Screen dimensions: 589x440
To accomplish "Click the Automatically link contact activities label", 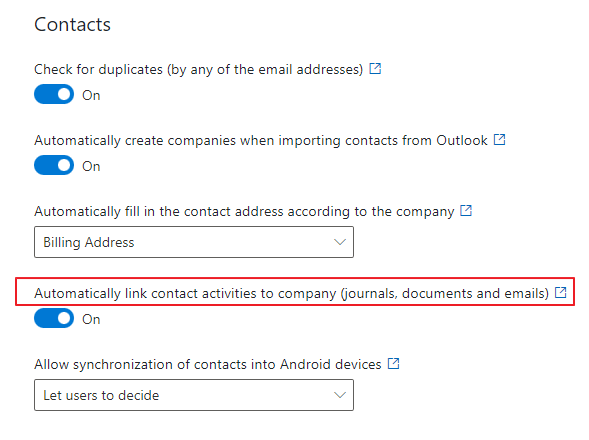I will pyautogui.click(x=291, y=293).
